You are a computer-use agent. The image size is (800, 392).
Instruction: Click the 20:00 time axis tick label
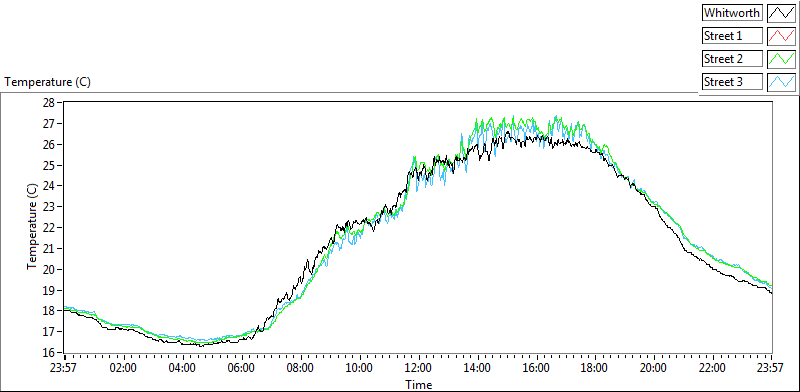654,368
